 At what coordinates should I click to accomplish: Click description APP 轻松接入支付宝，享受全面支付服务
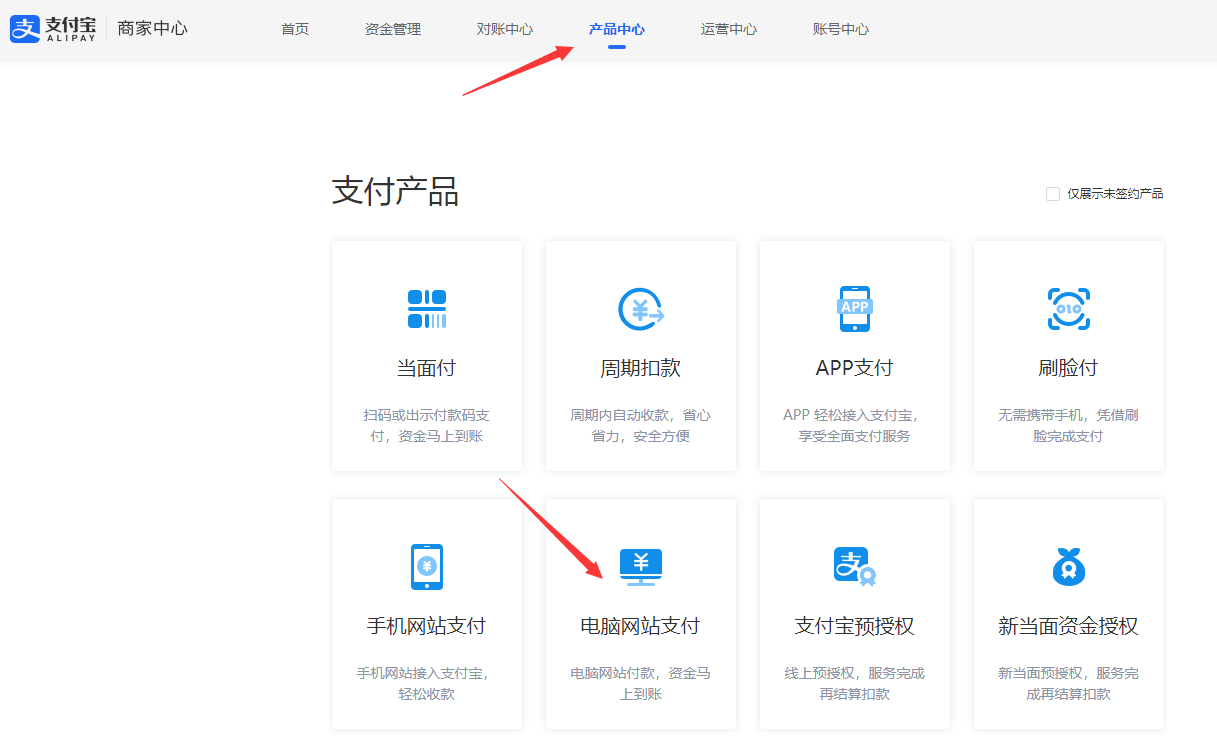(851, 425)
